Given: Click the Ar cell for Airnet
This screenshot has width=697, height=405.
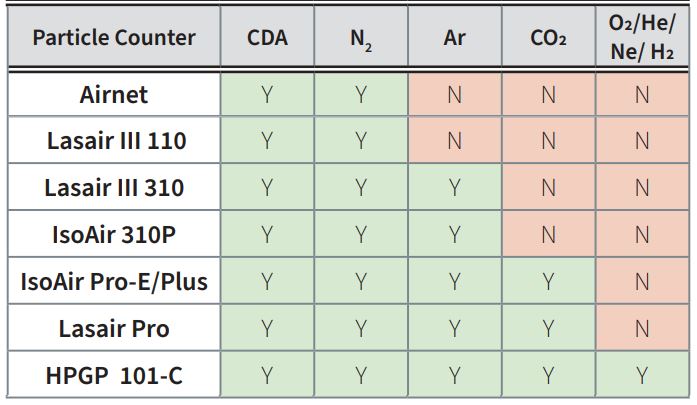Looking at the screenshot, I should (x=455, y=95).
